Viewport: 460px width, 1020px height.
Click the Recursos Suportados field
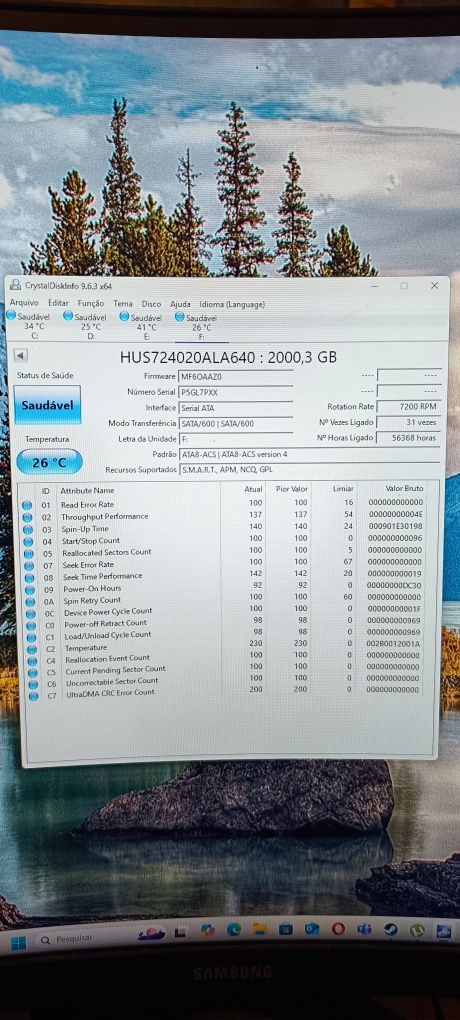[310, 470]
